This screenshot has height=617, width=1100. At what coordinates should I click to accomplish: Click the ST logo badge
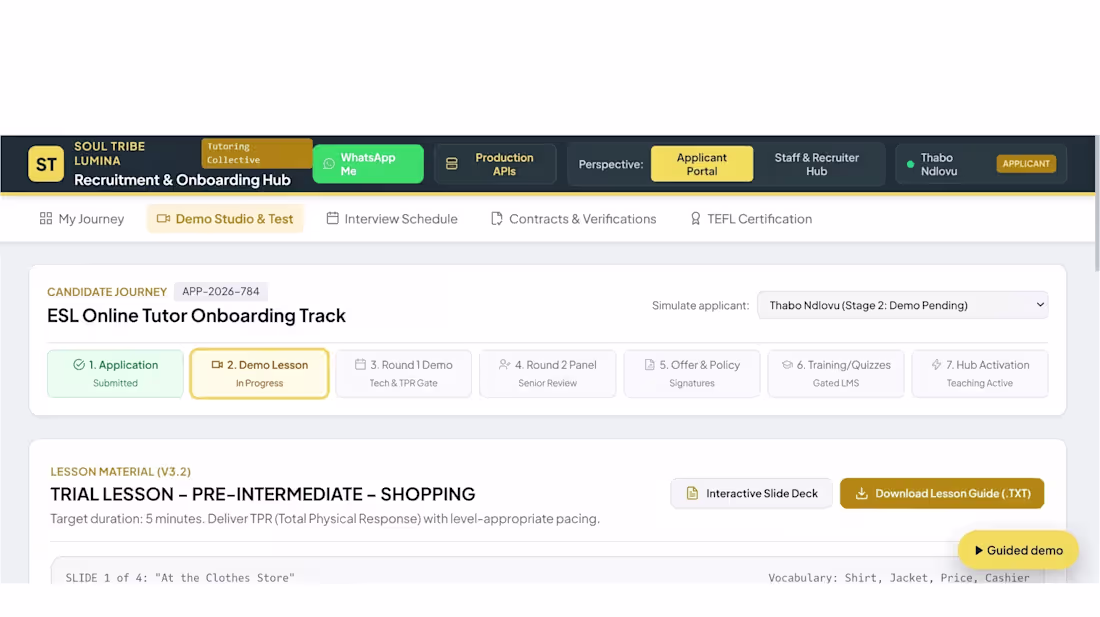click(x=46, y=164)
